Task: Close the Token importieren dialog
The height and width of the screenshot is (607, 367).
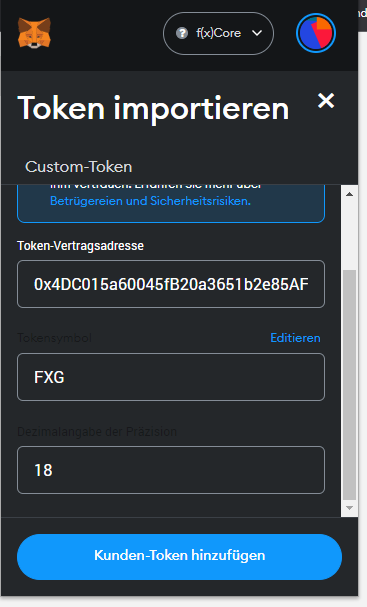Action: (x=326, y=101)
